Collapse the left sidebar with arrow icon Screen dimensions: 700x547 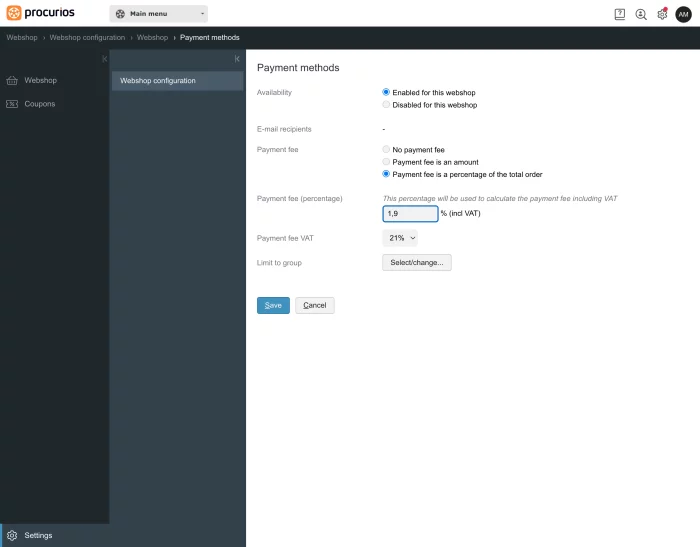click(104, 59)
